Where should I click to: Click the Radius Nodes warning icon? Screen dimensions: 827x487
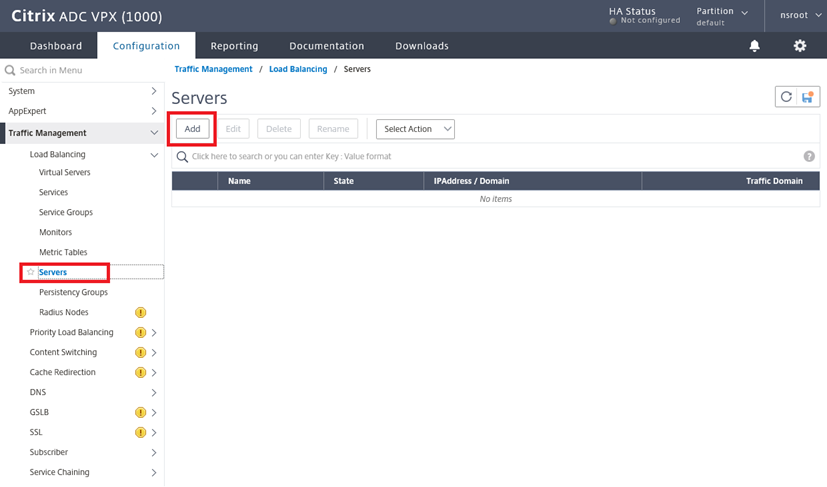pos(140,312)
